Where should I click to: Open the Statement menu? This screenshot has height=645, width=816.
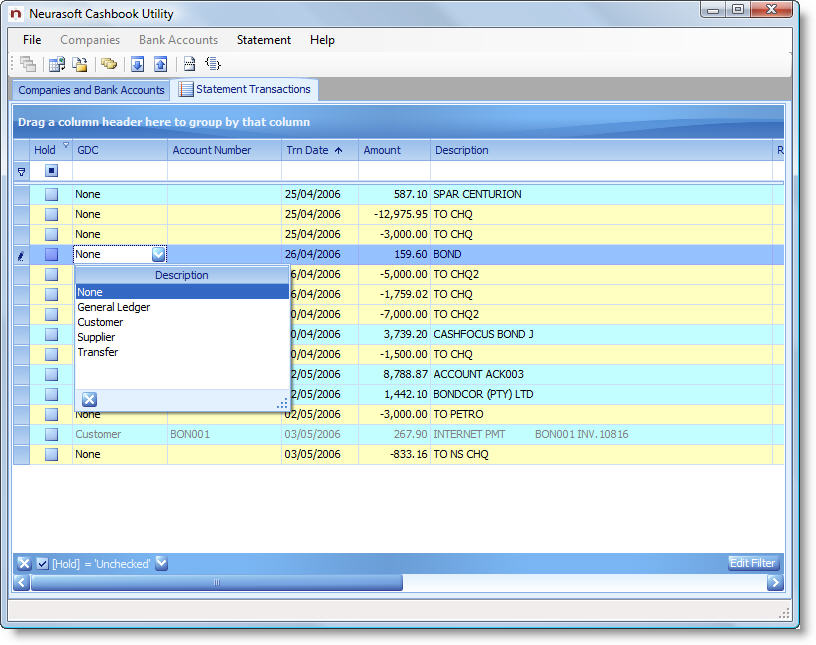[263, 40]
